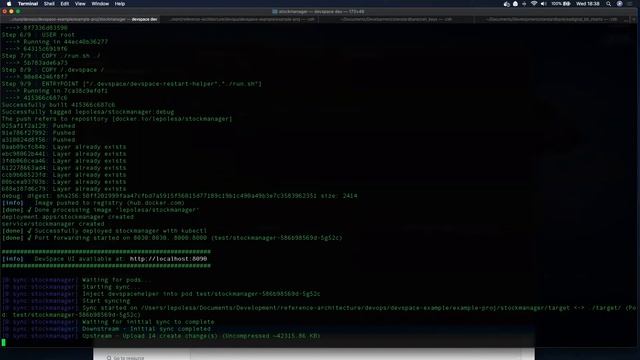Click the Siri icon in menu bar
The image size is (640, 360).
tap(620, 4)
